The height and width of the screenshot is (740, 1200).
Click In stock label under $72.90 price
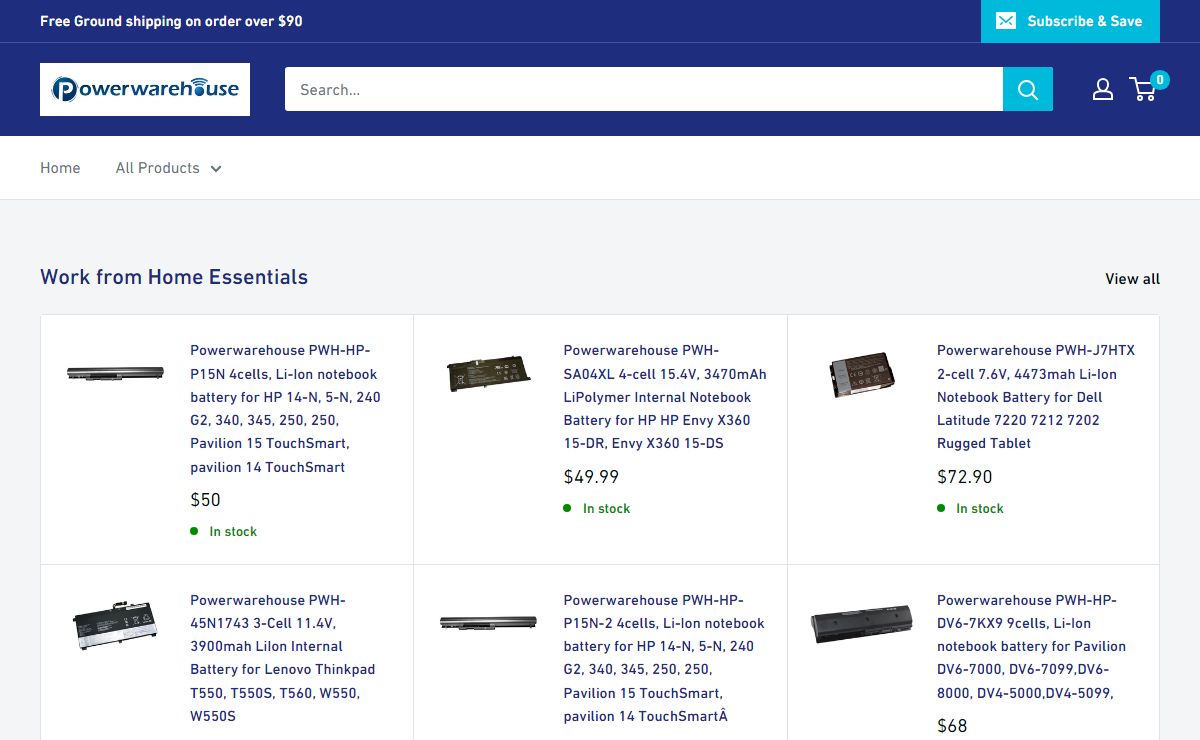(x=979, y=509)
